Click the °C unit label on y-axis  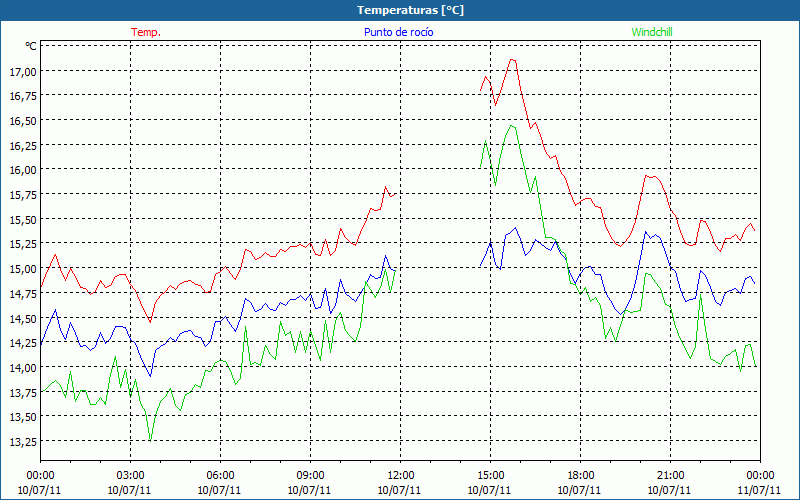pos(31,46)
